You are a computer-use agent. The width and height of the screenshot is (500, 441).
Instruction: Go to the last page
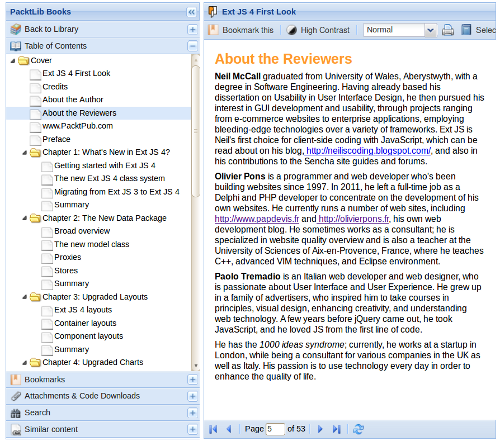337,429
